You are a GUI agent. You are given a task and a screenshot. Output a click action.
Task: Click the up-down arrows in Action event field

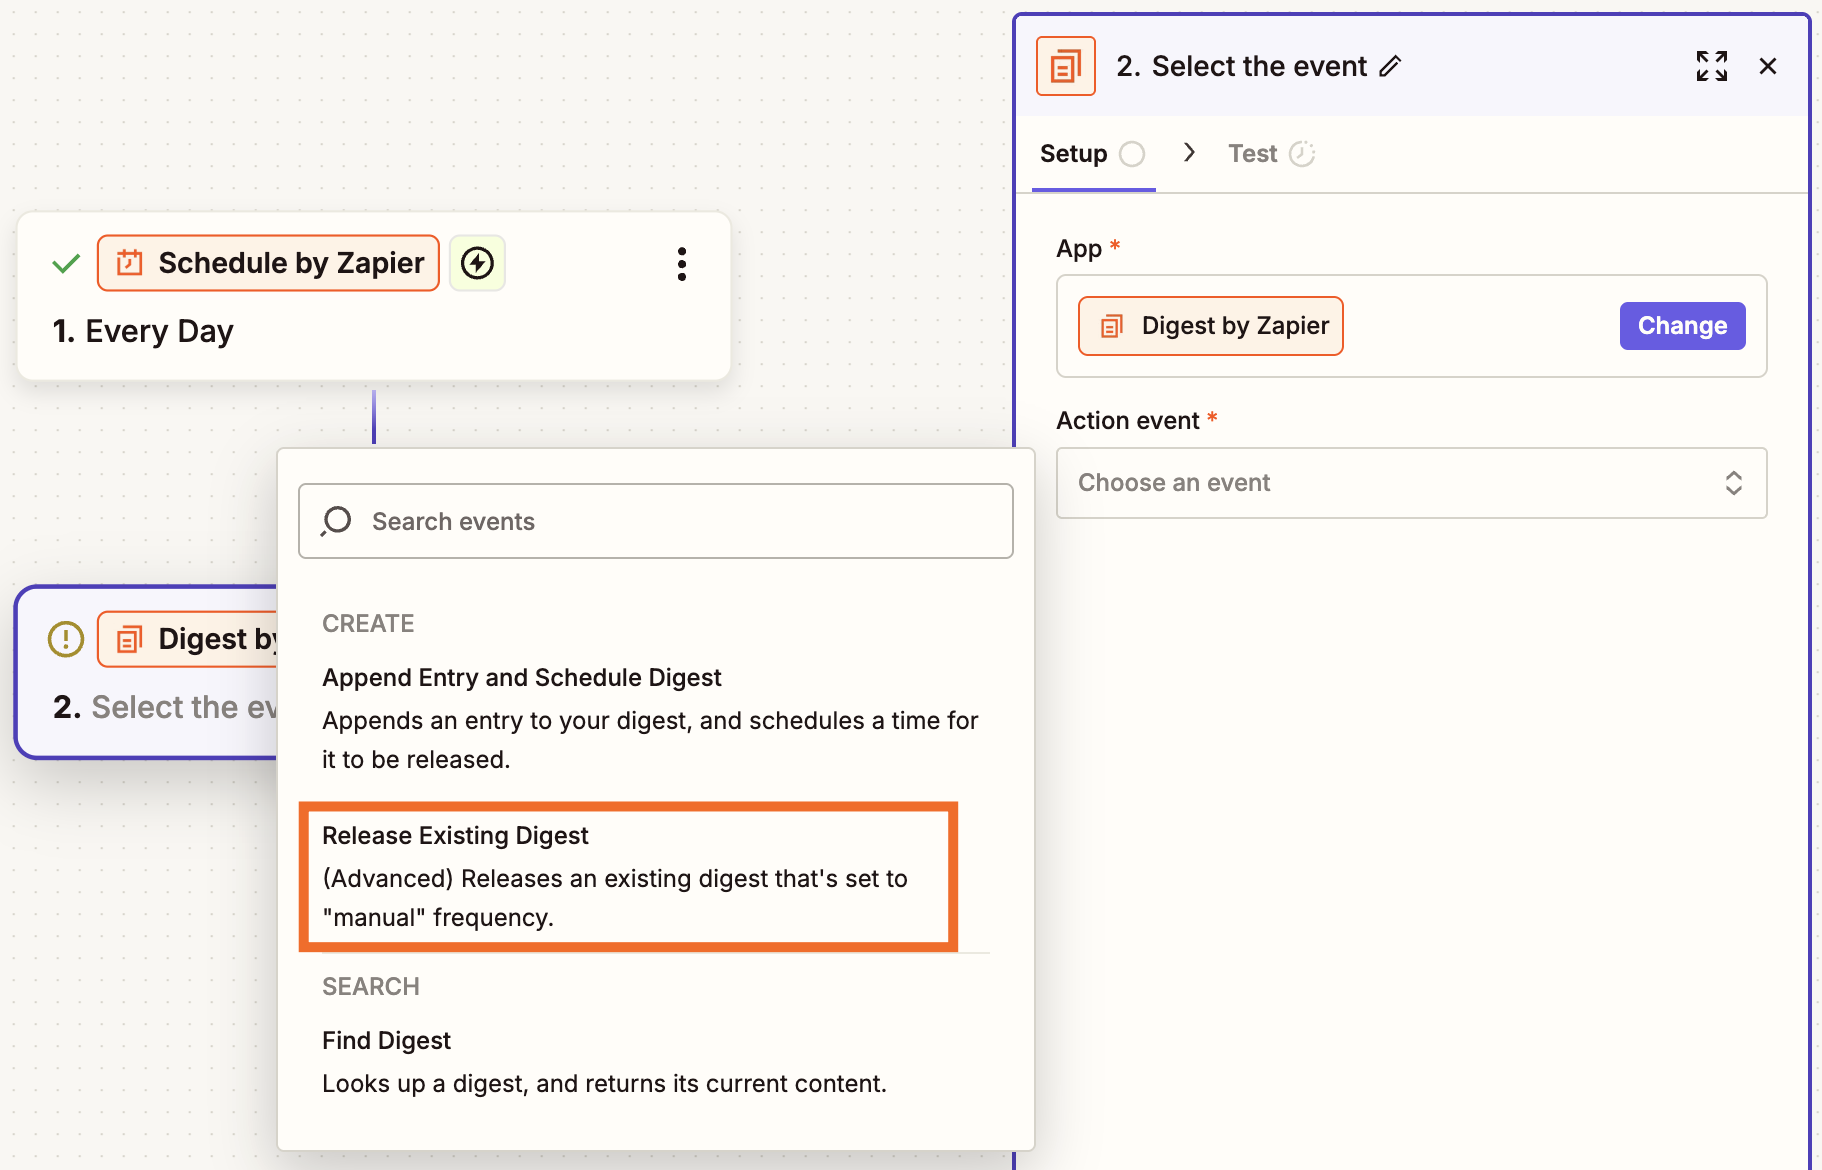pyautogui.click(x=1733, y=483)
